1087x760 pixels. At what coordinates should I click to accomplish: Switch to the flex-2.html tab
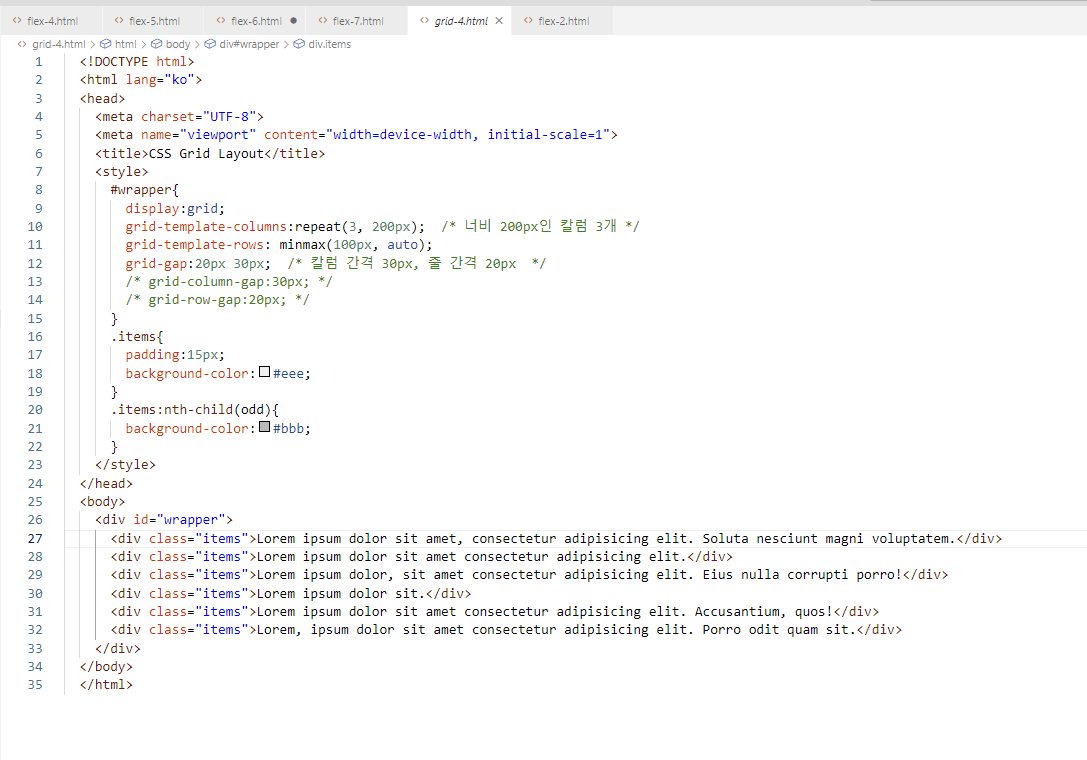[x=563, y=21]
